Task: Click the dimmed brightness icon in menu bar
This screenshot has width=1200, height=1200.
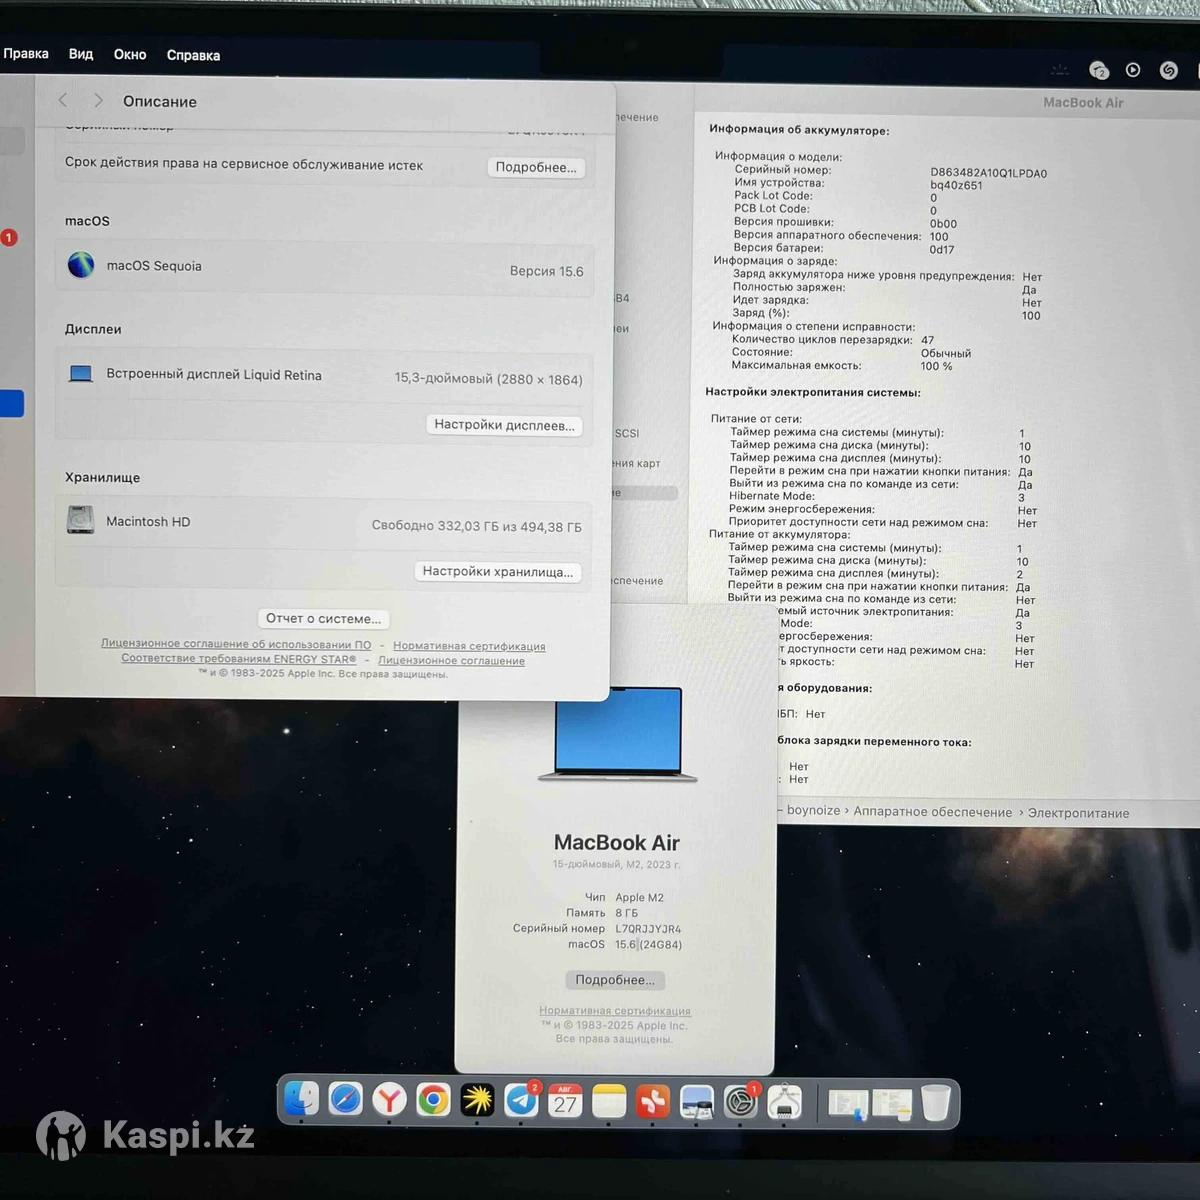Action: coord(1060,70)
